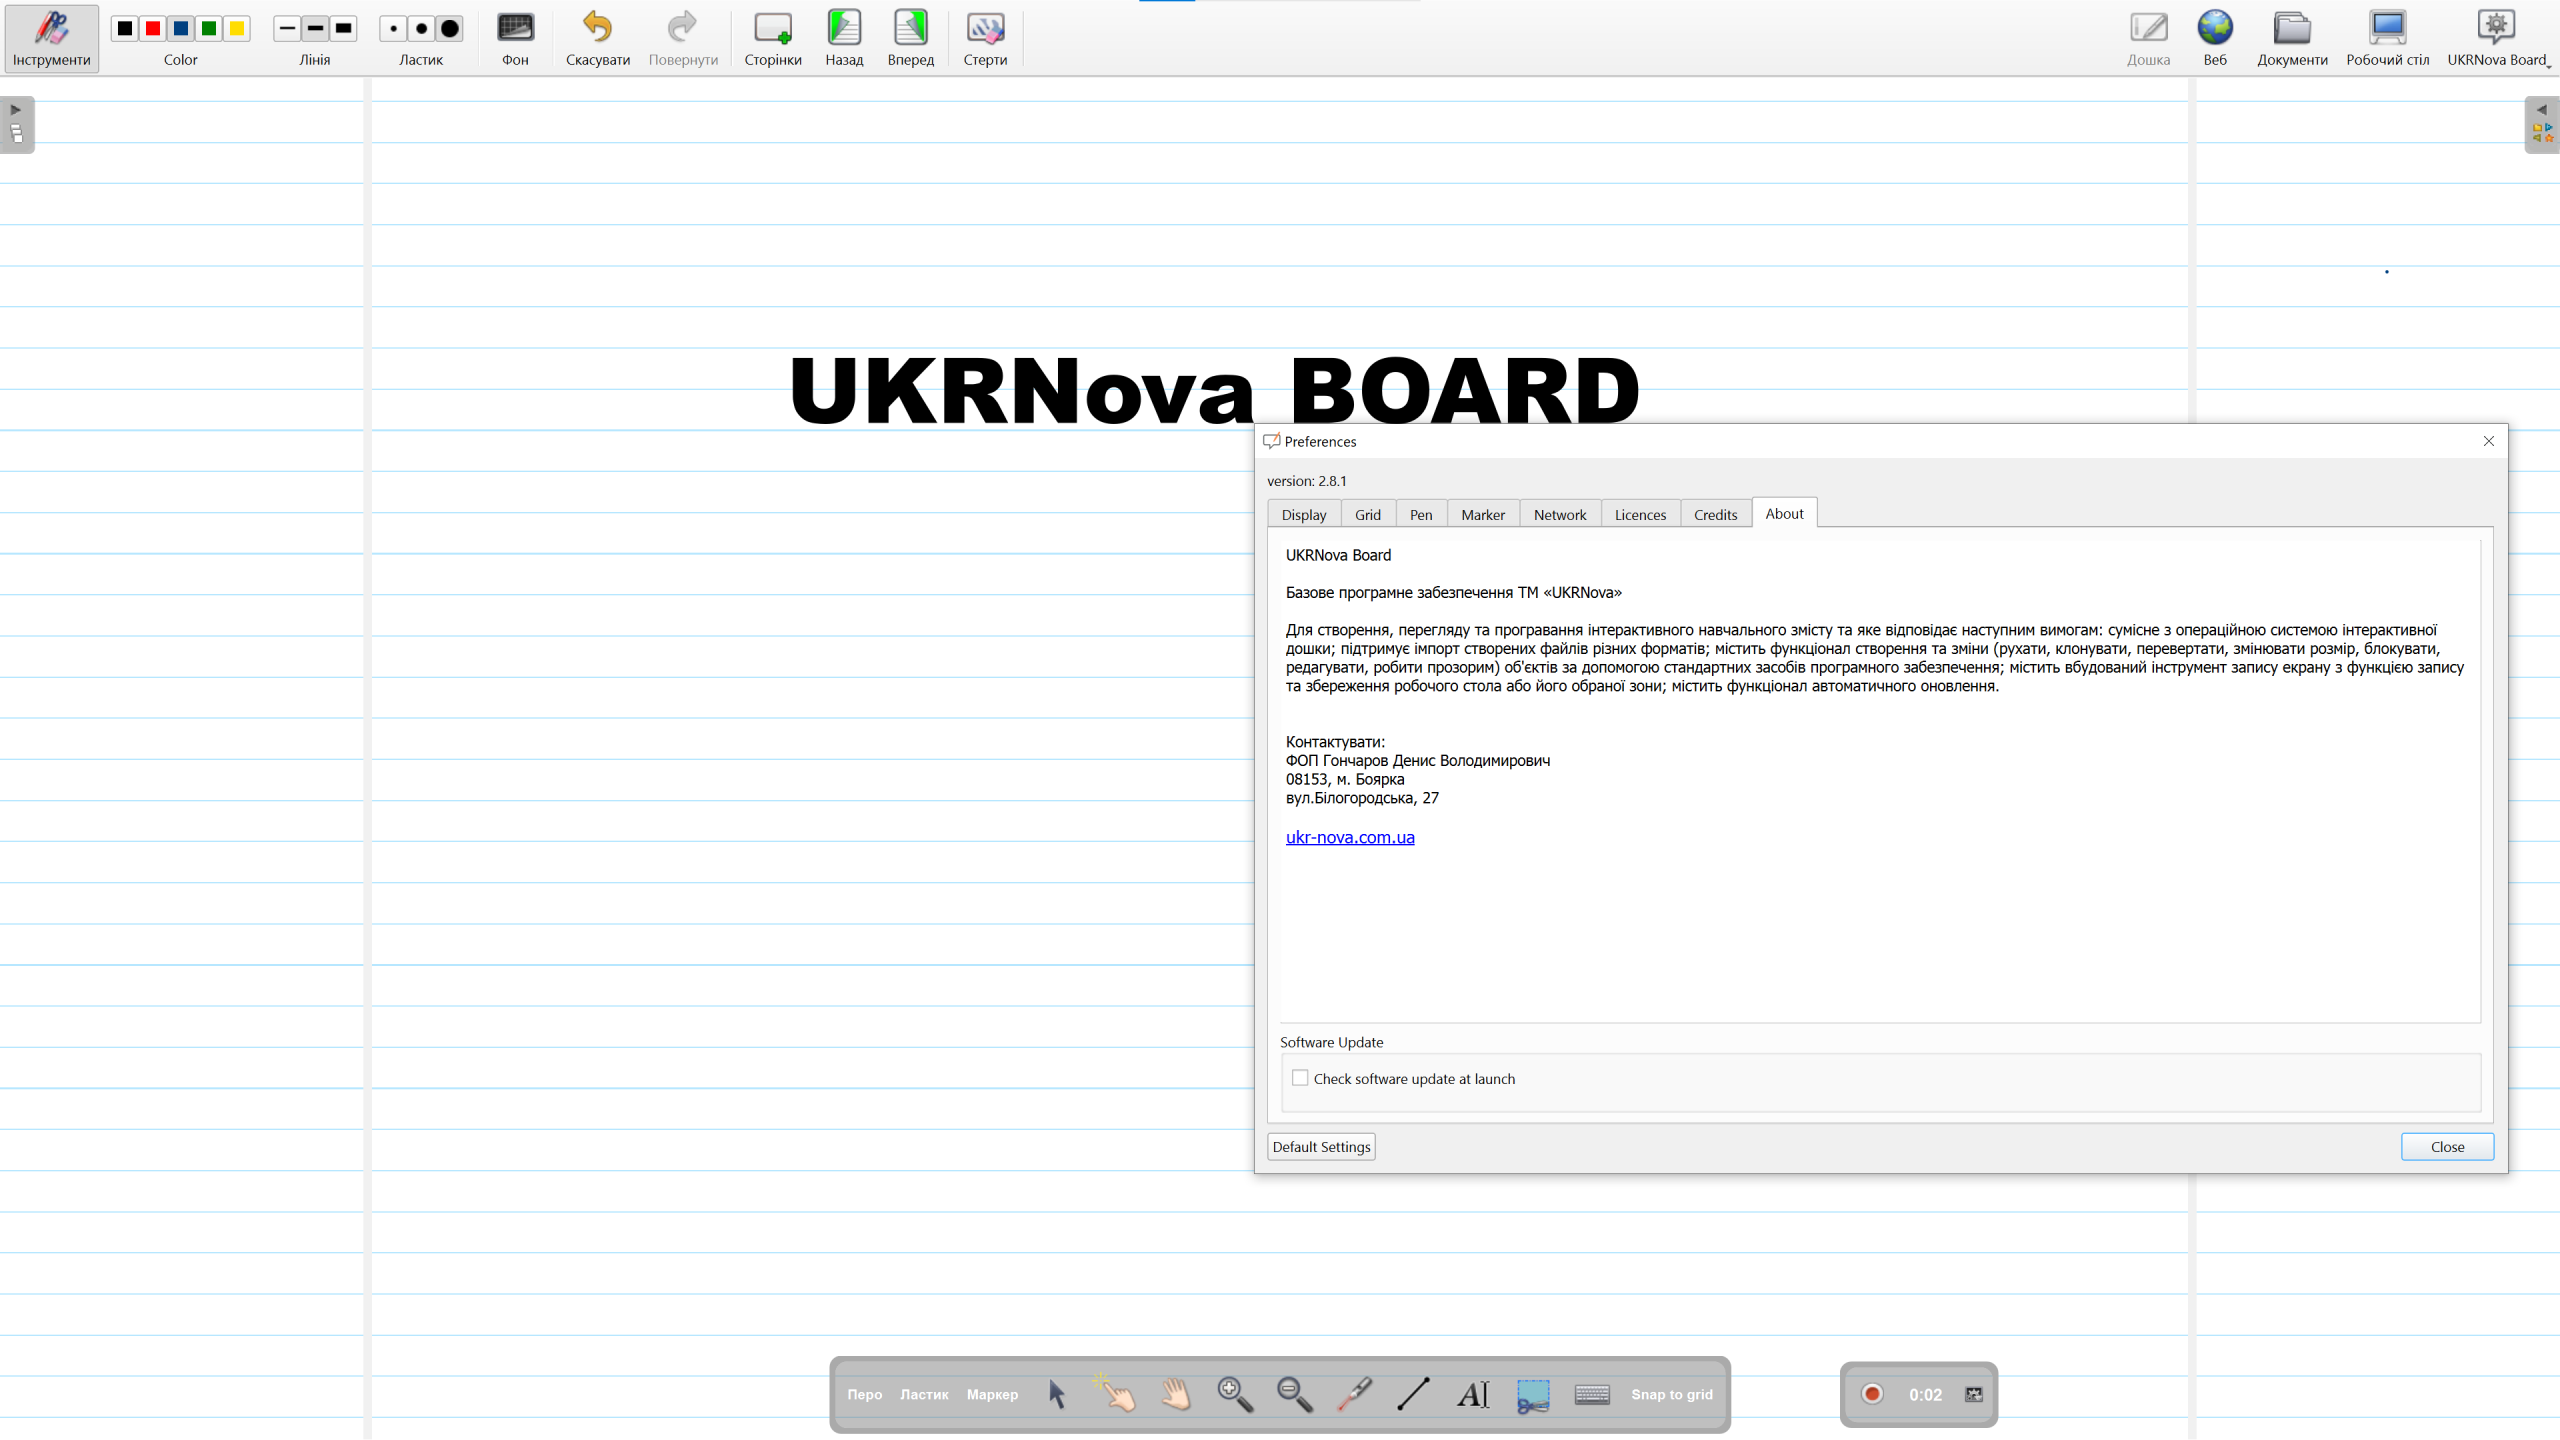Click the zoom in magnifier
Image resolution: width=2560 pixels, height=1440 pixels.
(x=1235, y=1394)
